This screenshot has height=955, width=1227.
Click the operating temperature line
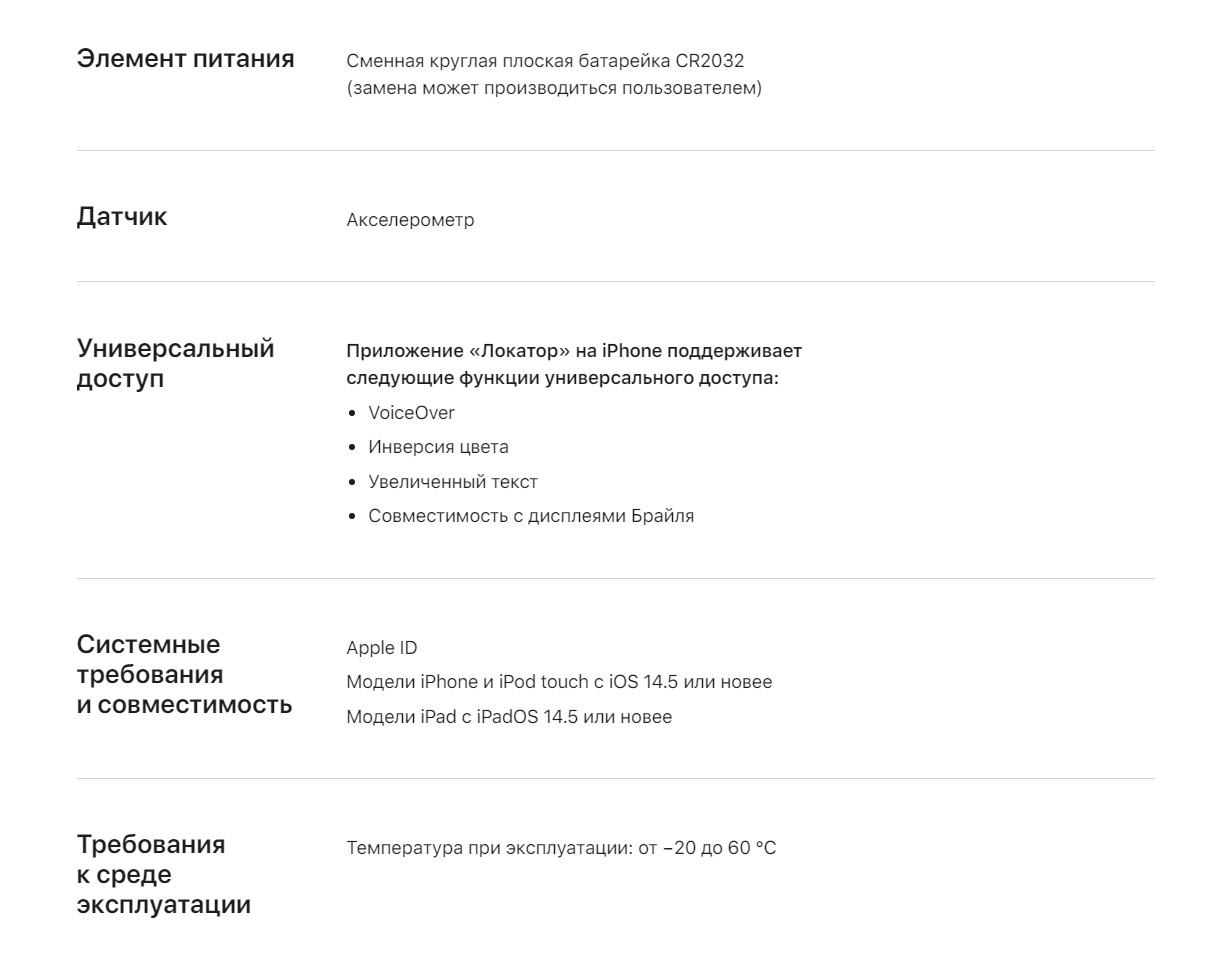(x=561, y=849)
